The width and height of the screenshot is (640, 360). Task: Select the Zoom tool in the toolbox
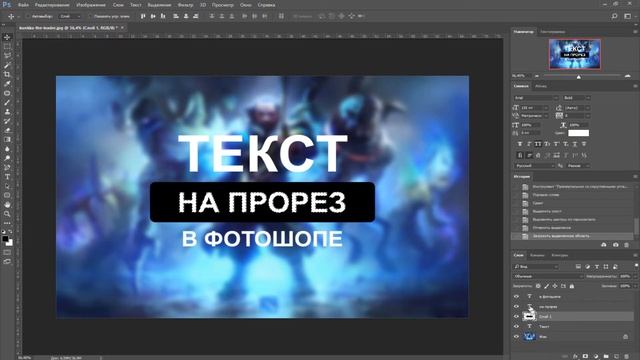[7, 214]
